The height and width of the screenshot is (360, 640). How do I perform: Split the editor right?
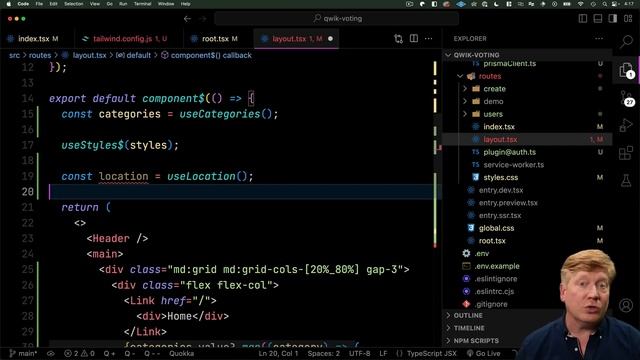pos(413,38)
